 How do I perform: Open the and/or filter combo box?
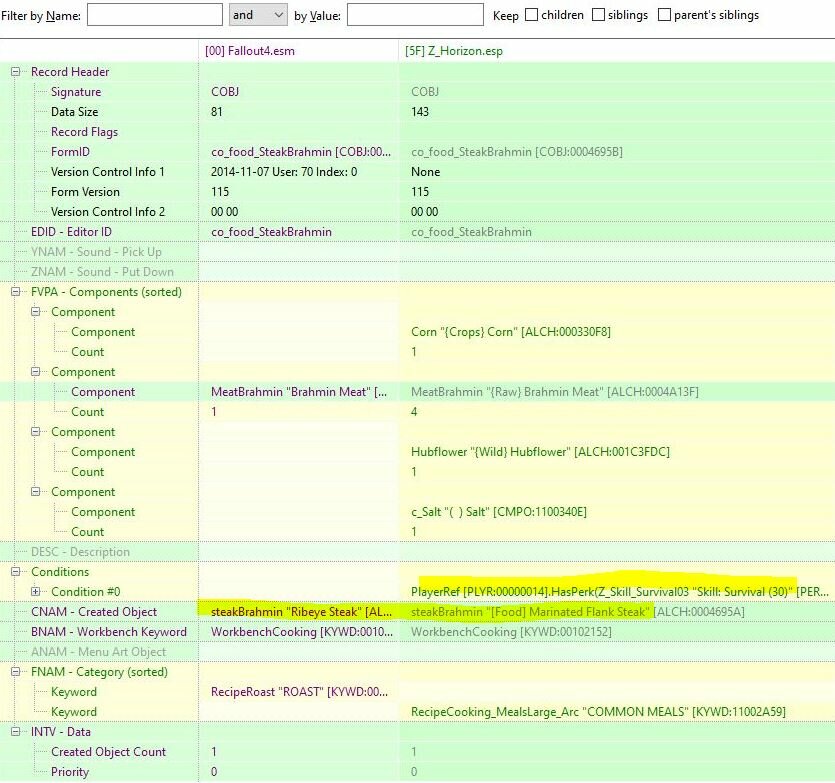coord(258,15)
